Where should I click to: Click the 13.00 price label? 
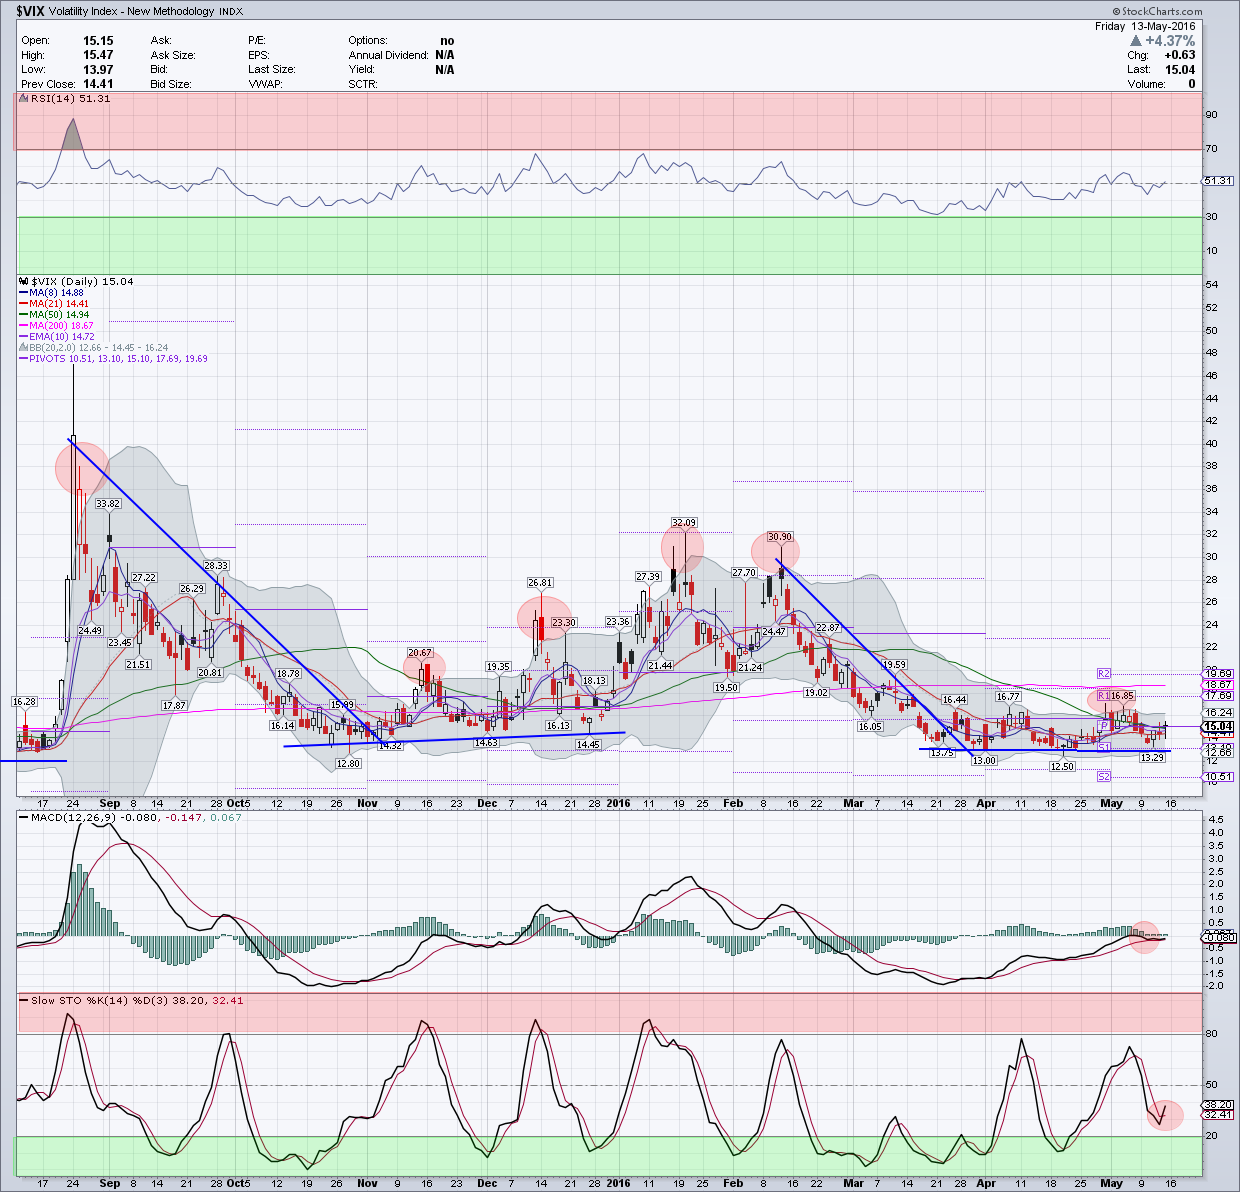point(985,760)
